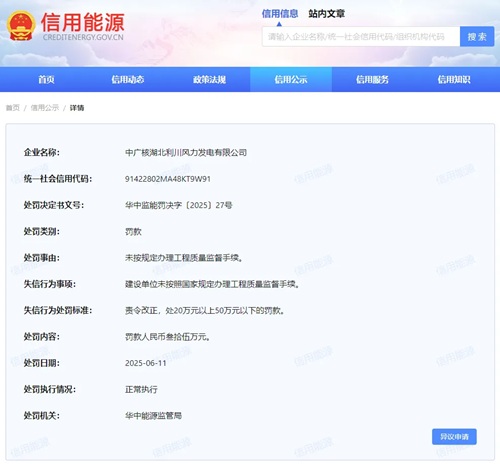Image resolution: width=500 pixels, height=464 pixels.
Task: Open the 信用动态 navigation menu item
Action: (x=128, y=79)
